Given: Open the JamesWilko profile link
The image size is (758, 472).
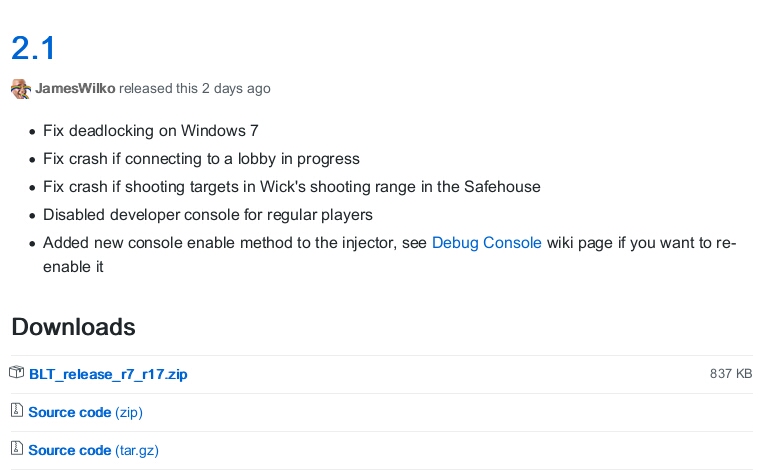Looking at the screenshot, I should point(75,89).
